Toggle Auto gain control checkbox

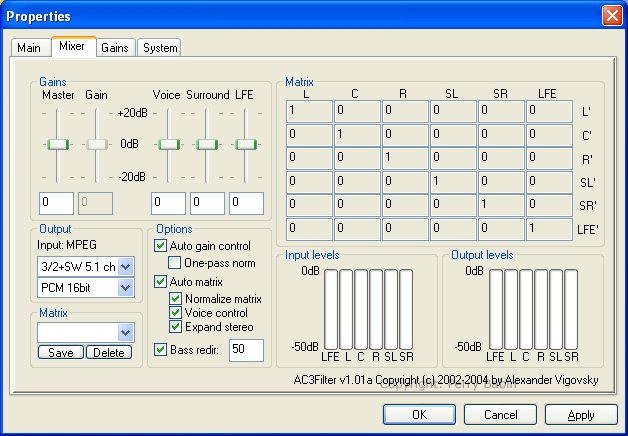click(161, 246)
